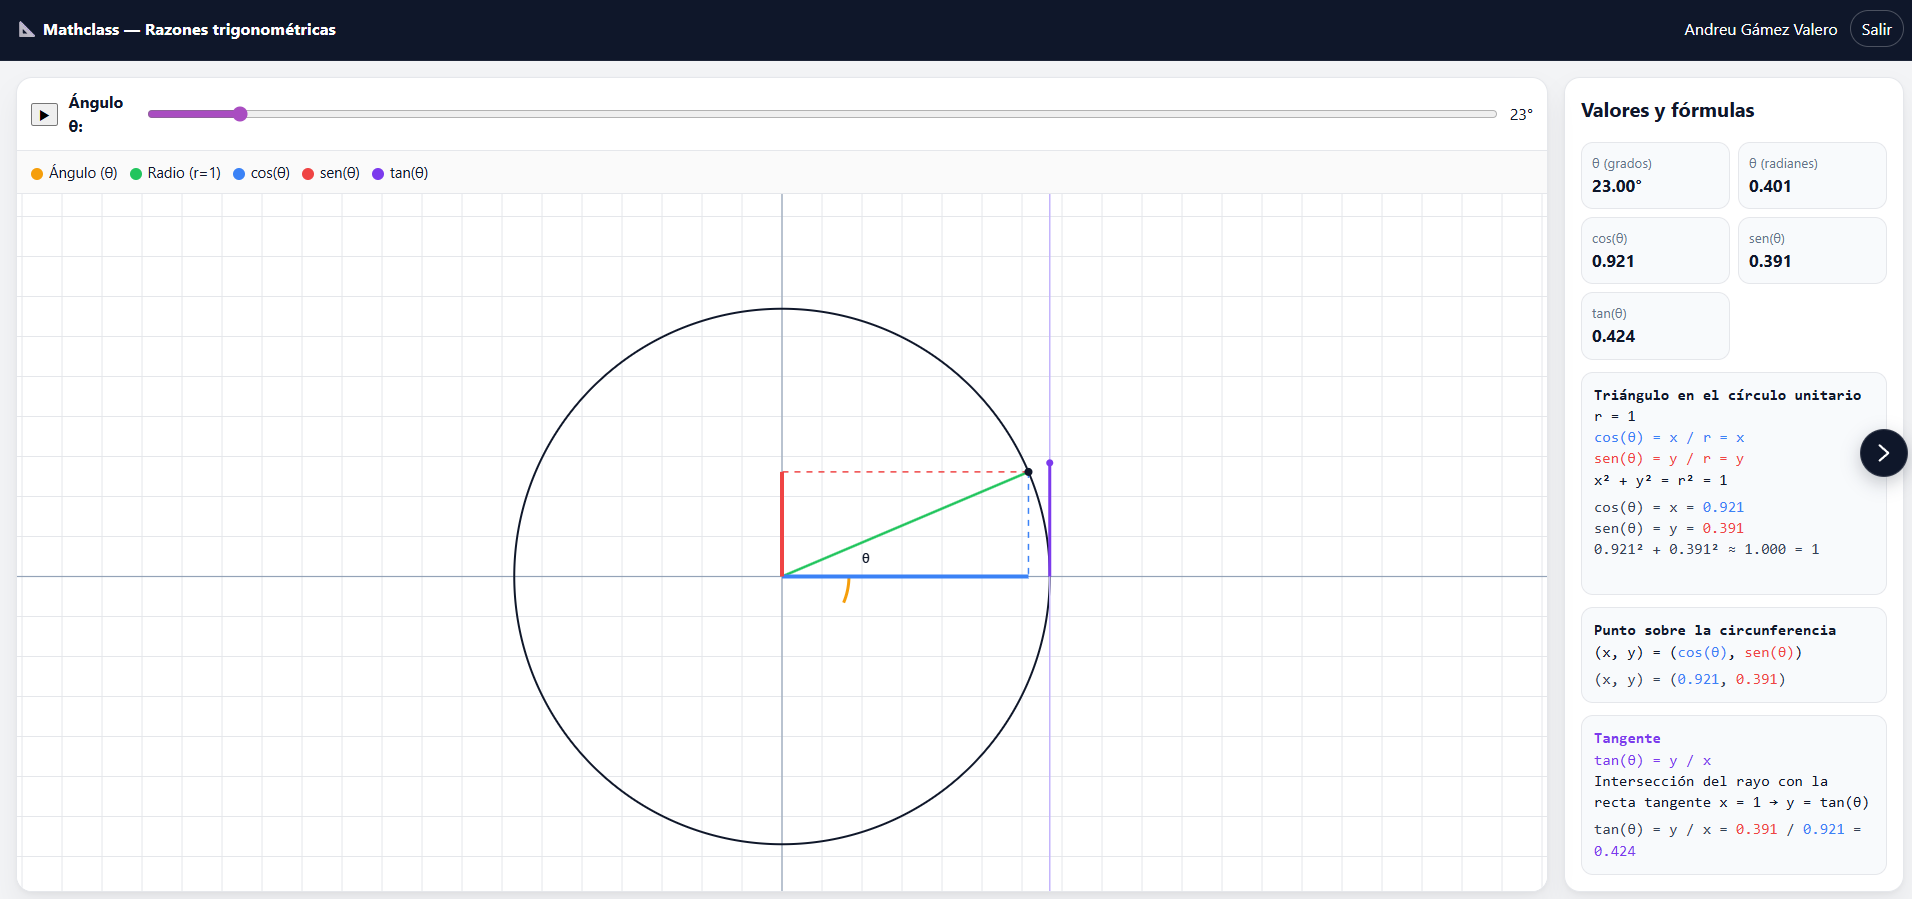1912x899 pixels.
Task: Click the θ (grados) 23.00° card
Action: (x=1655, y=175)
